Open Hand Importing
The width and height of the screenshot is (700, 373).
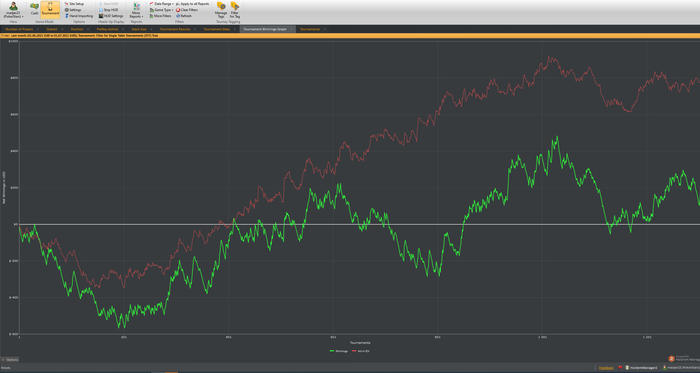coord(79,16)
